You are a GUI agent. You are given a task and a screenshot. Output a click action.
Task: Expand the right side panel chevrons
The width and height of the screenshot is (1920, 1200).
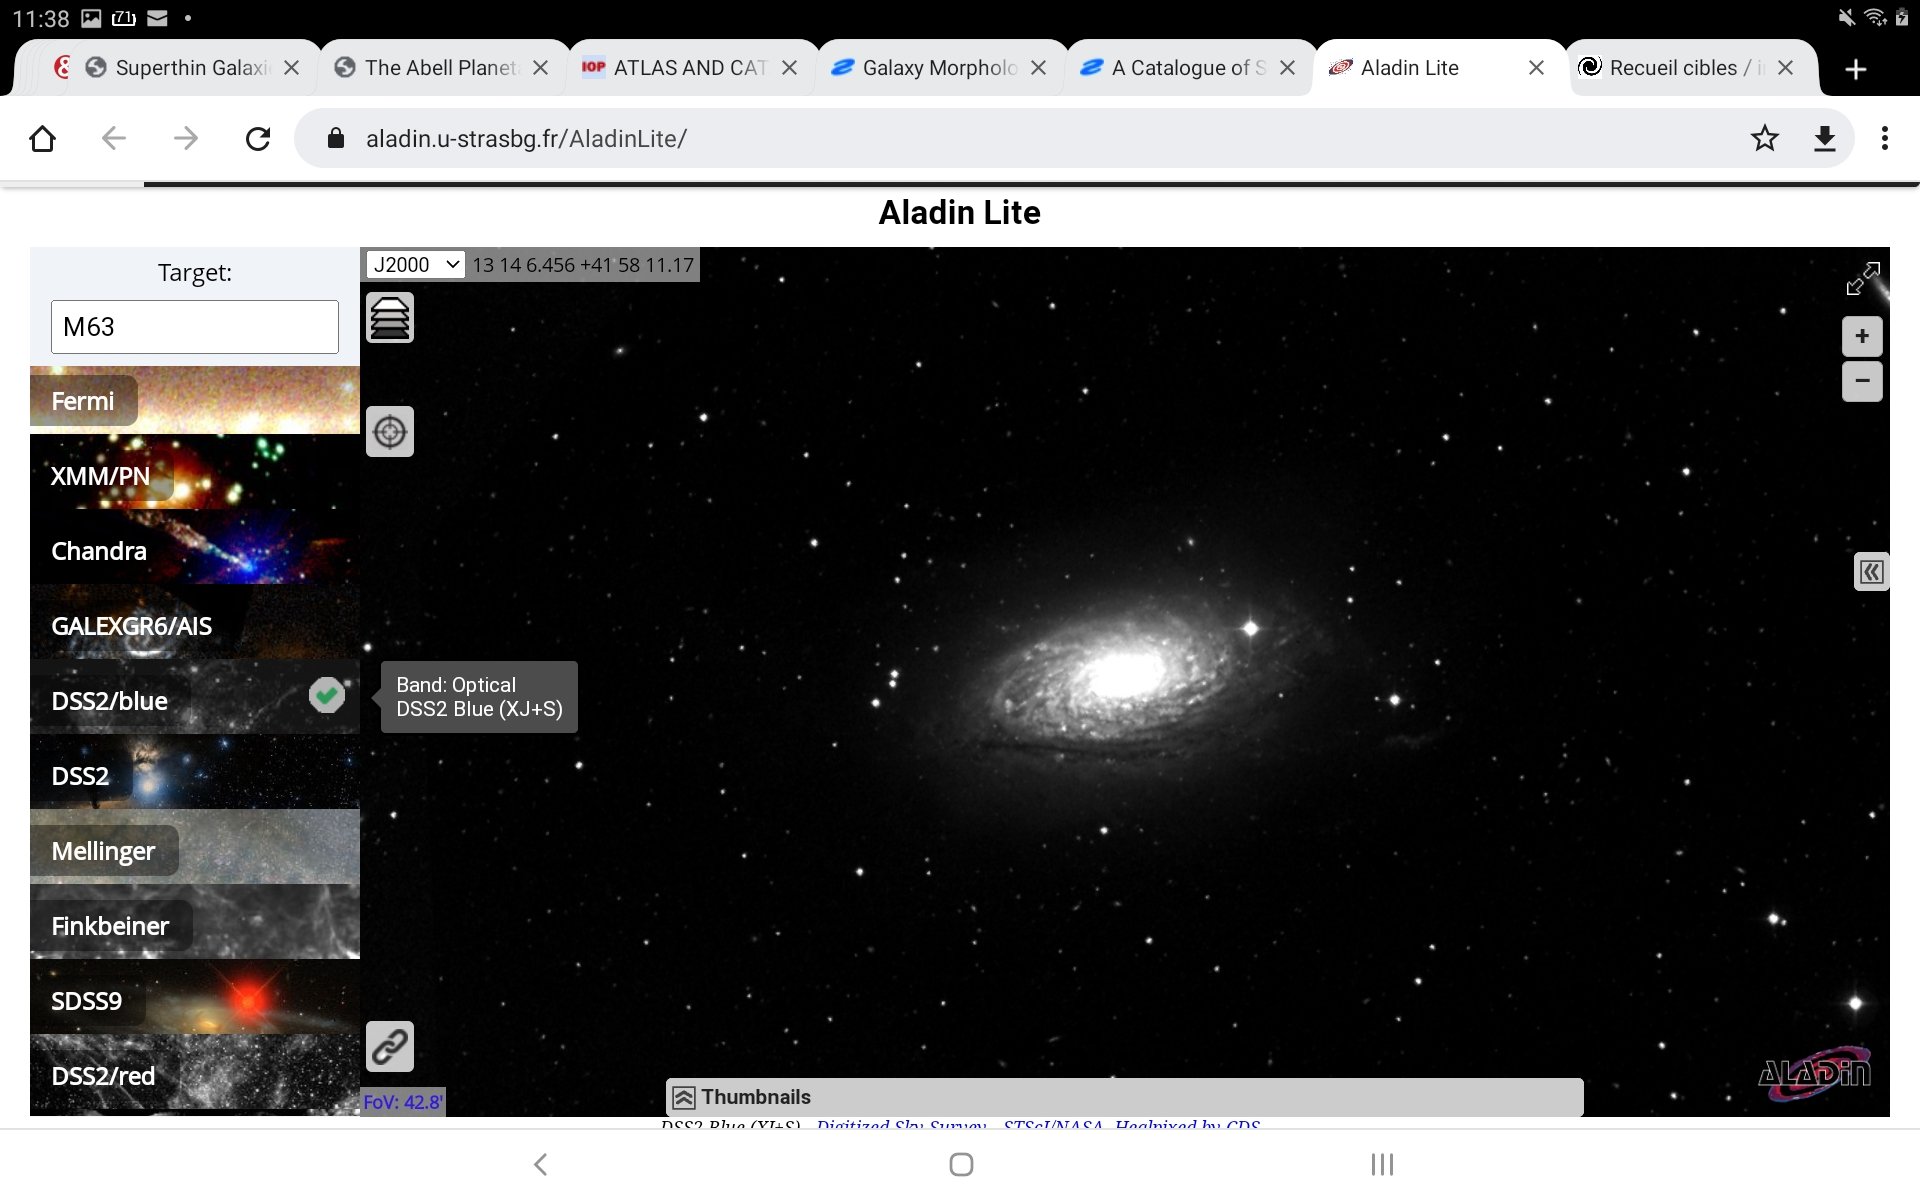click(1871, 572)
